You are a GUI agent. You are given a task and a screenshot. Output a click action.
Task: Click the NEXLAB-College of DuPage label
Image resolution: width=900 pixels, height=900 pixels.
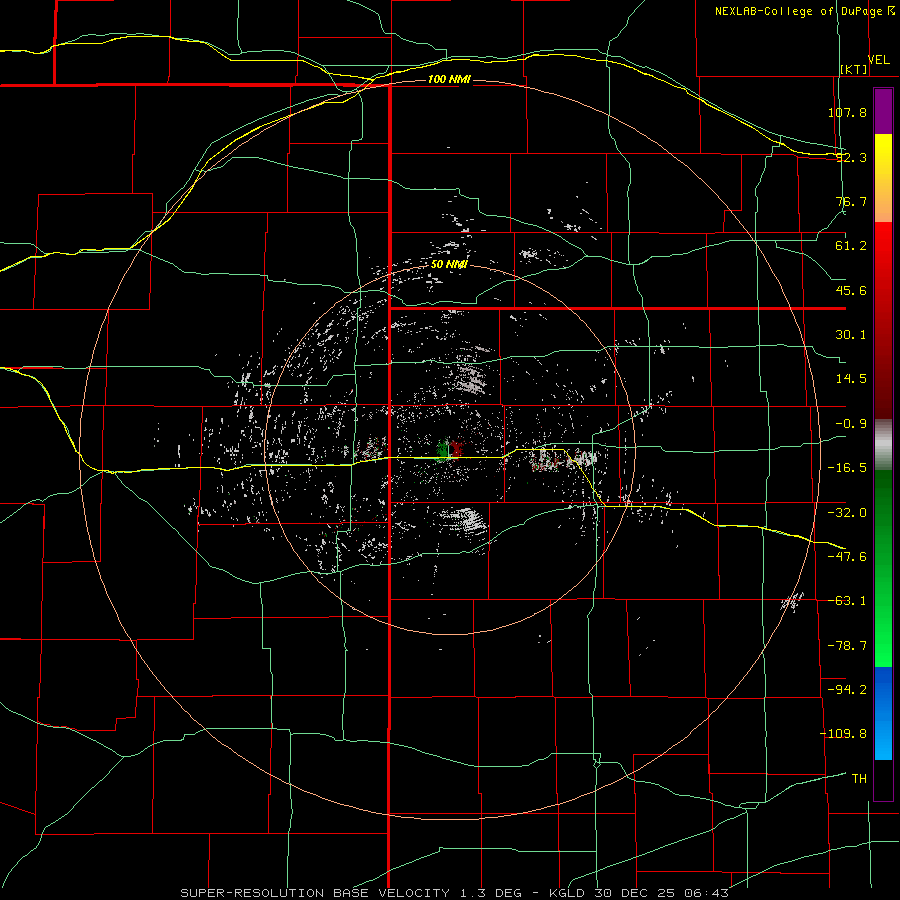point(805,11)
